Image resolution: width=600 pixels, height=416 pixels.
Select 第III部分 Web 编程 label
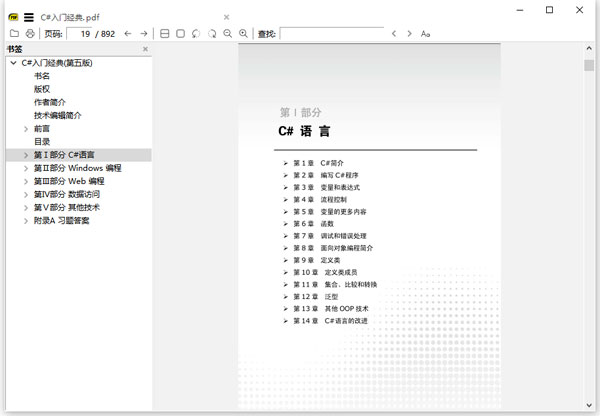[x=69, y=181]
